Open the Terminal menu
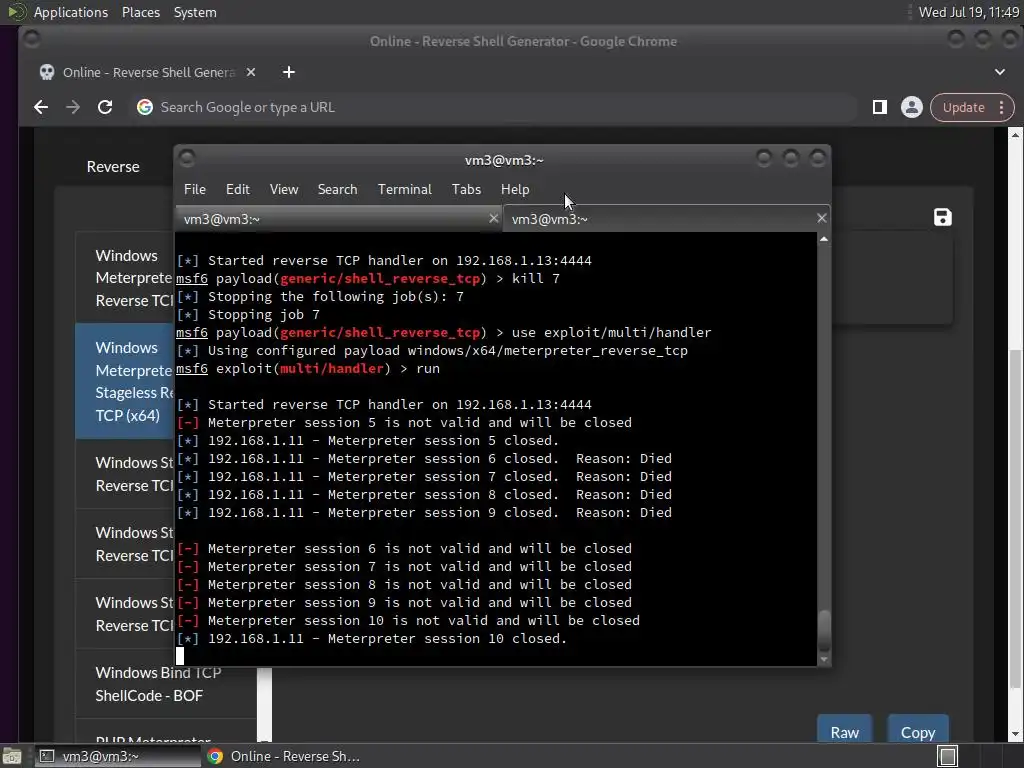Screen dimensions: 1024x768 point(404,189)
